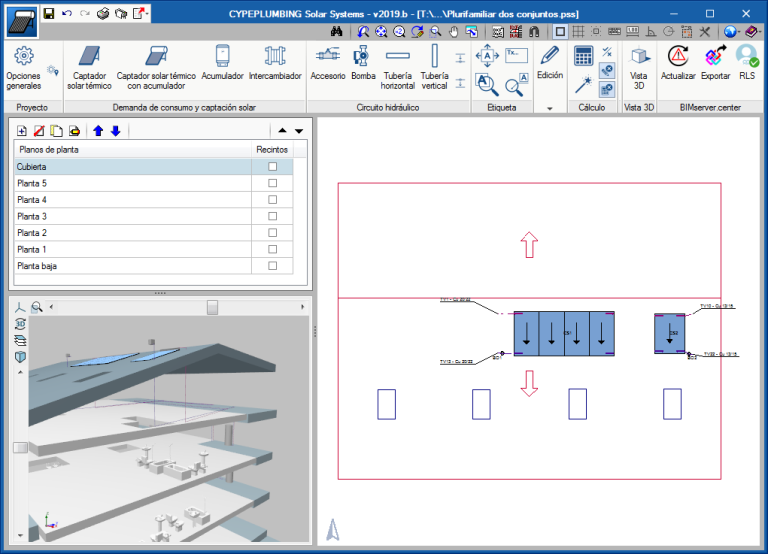
Task: Select the Tubería horizontal tool
Action: tap(398, 64)
